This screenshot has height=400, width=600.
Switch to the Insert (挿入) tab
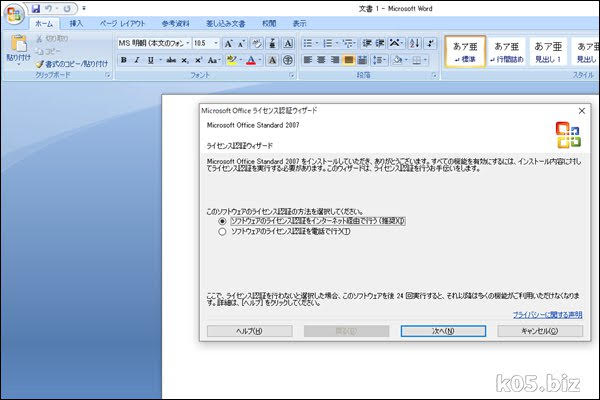click(76, 24)
